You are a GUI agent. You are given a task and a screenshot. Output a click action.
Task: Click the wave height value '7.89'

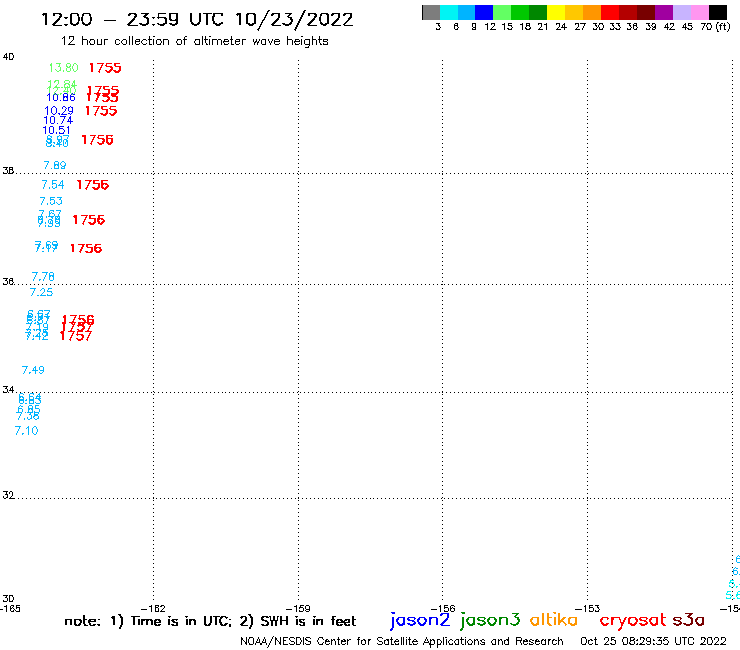[x=55, y=165]
